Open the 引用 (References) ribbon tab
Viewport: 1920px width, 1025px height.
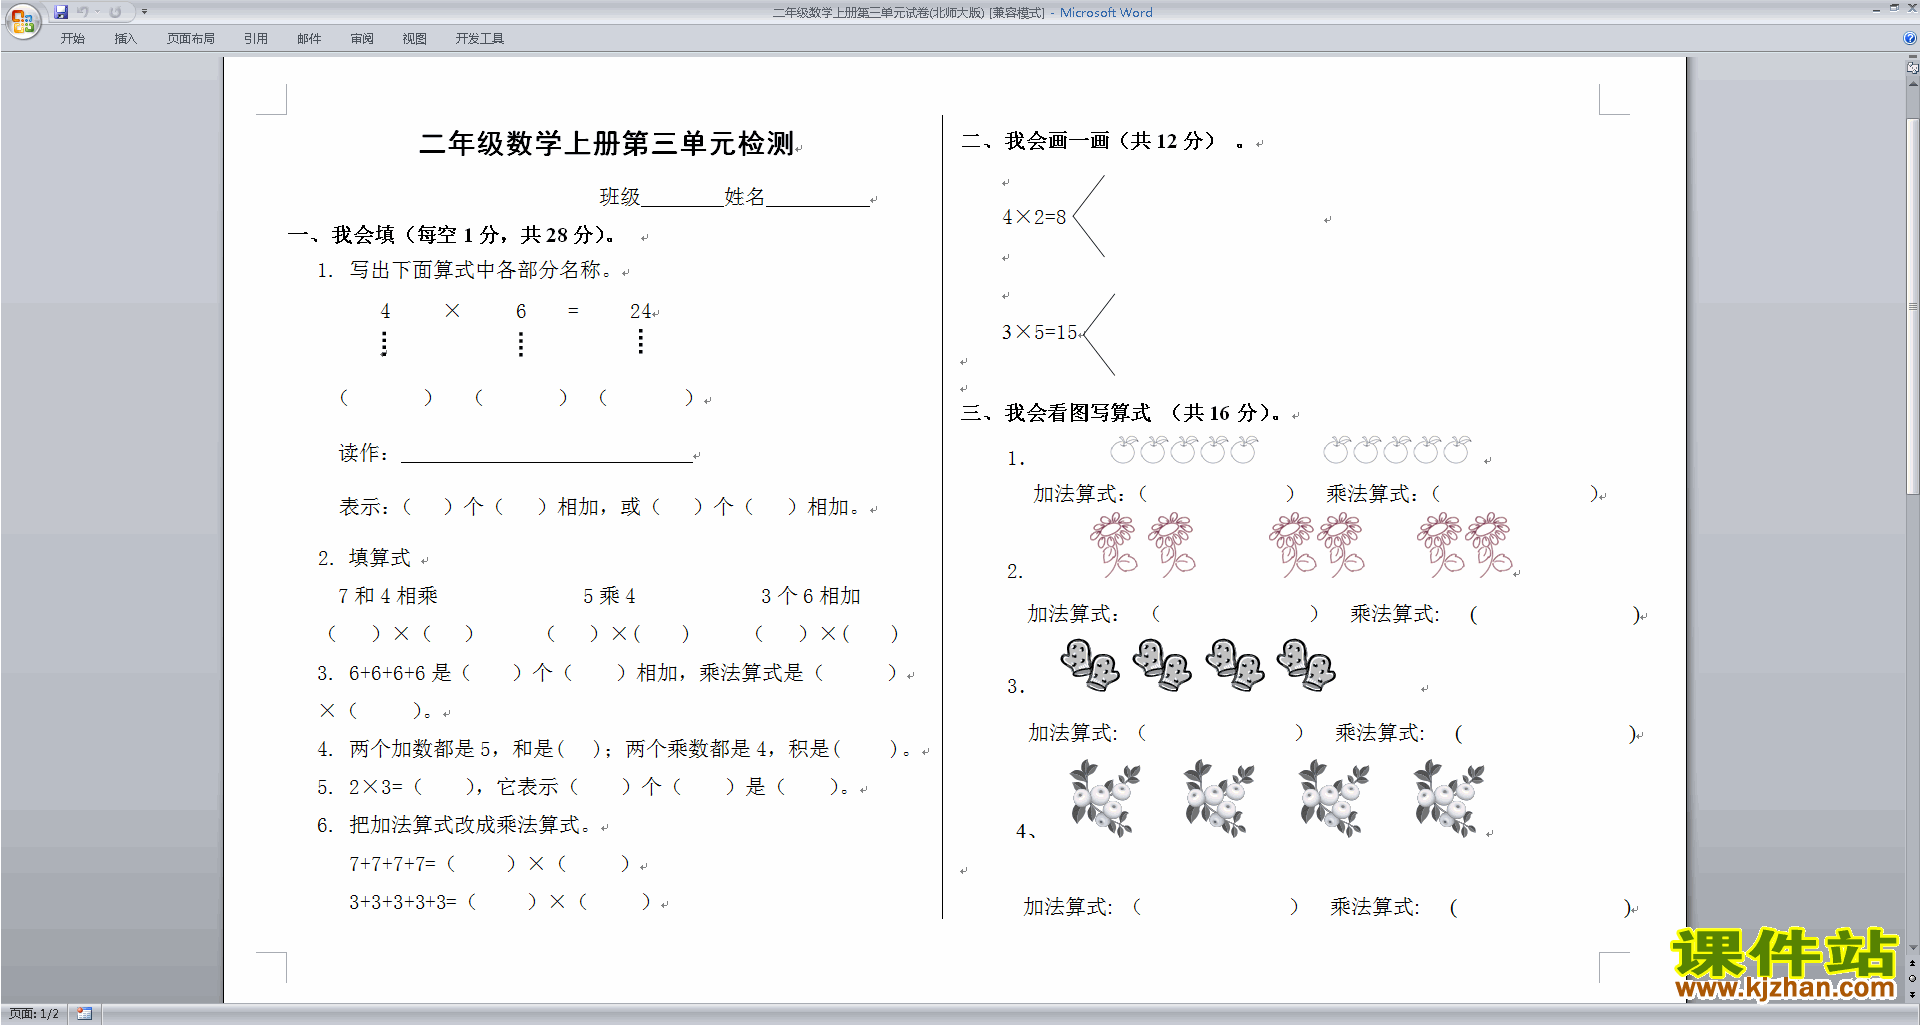tap(256, 39)
